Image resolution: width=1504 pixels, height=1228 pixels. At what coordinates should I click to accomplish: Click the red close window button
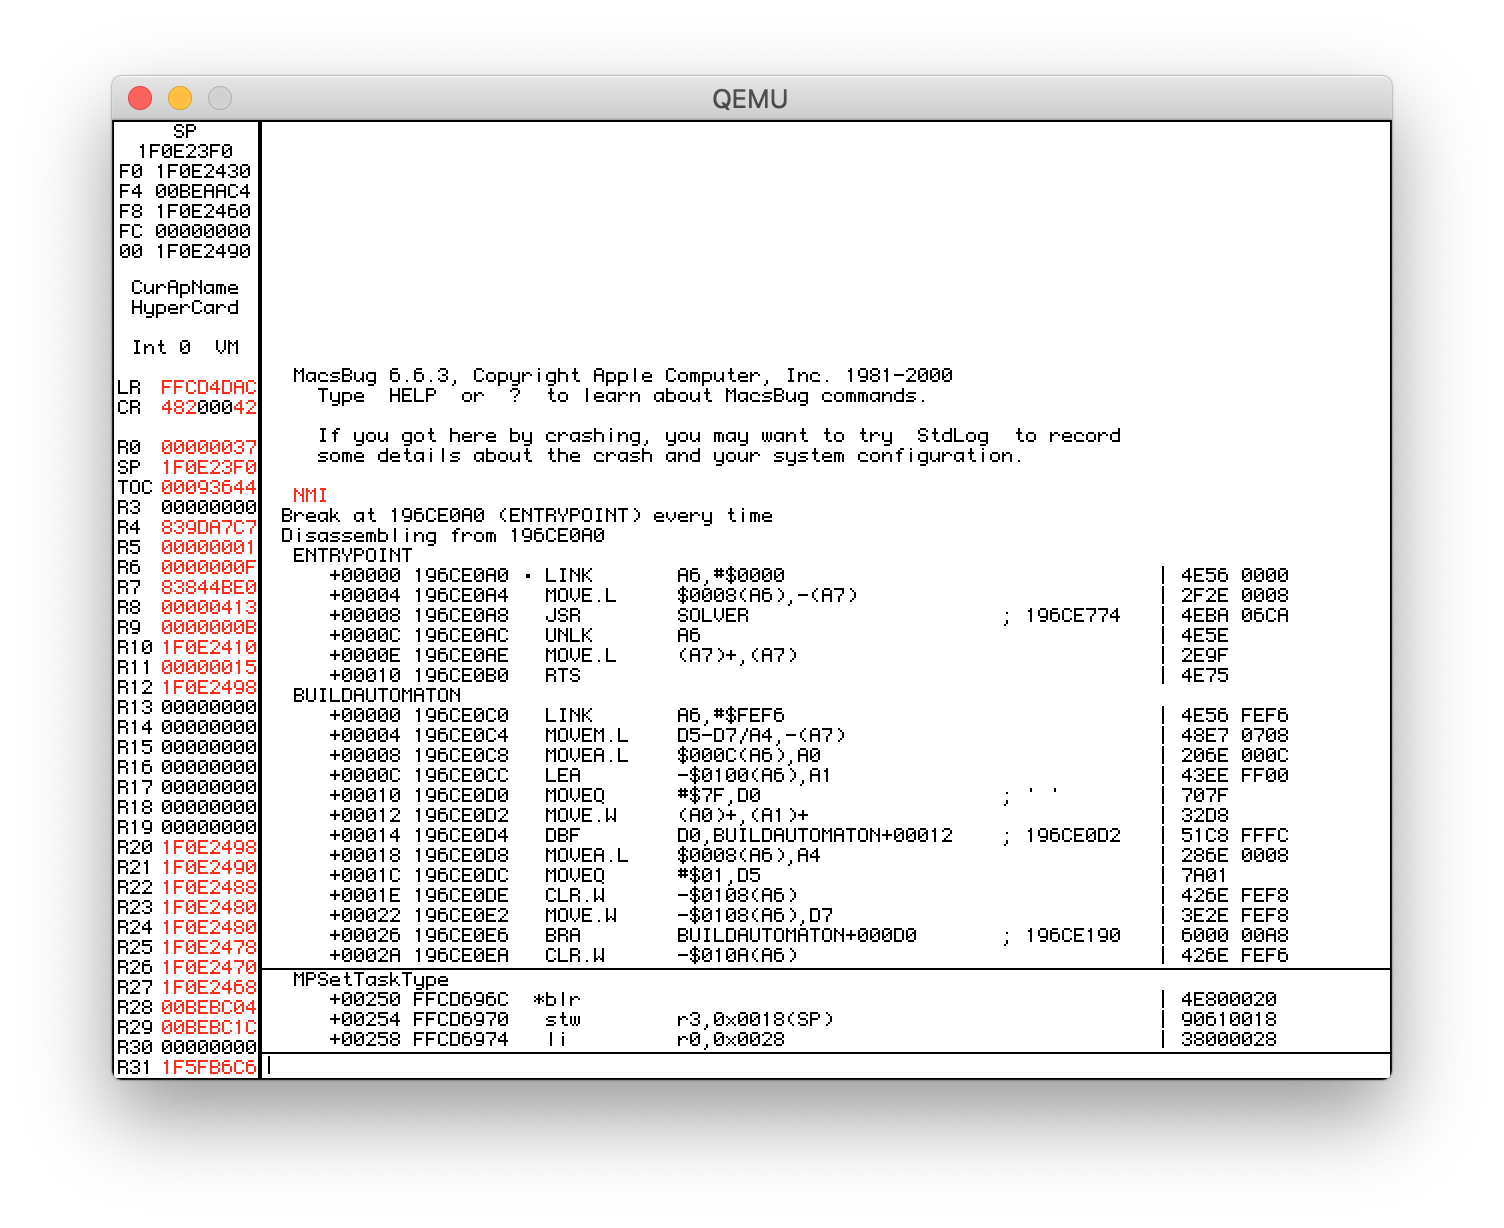[x=140, y=98]
